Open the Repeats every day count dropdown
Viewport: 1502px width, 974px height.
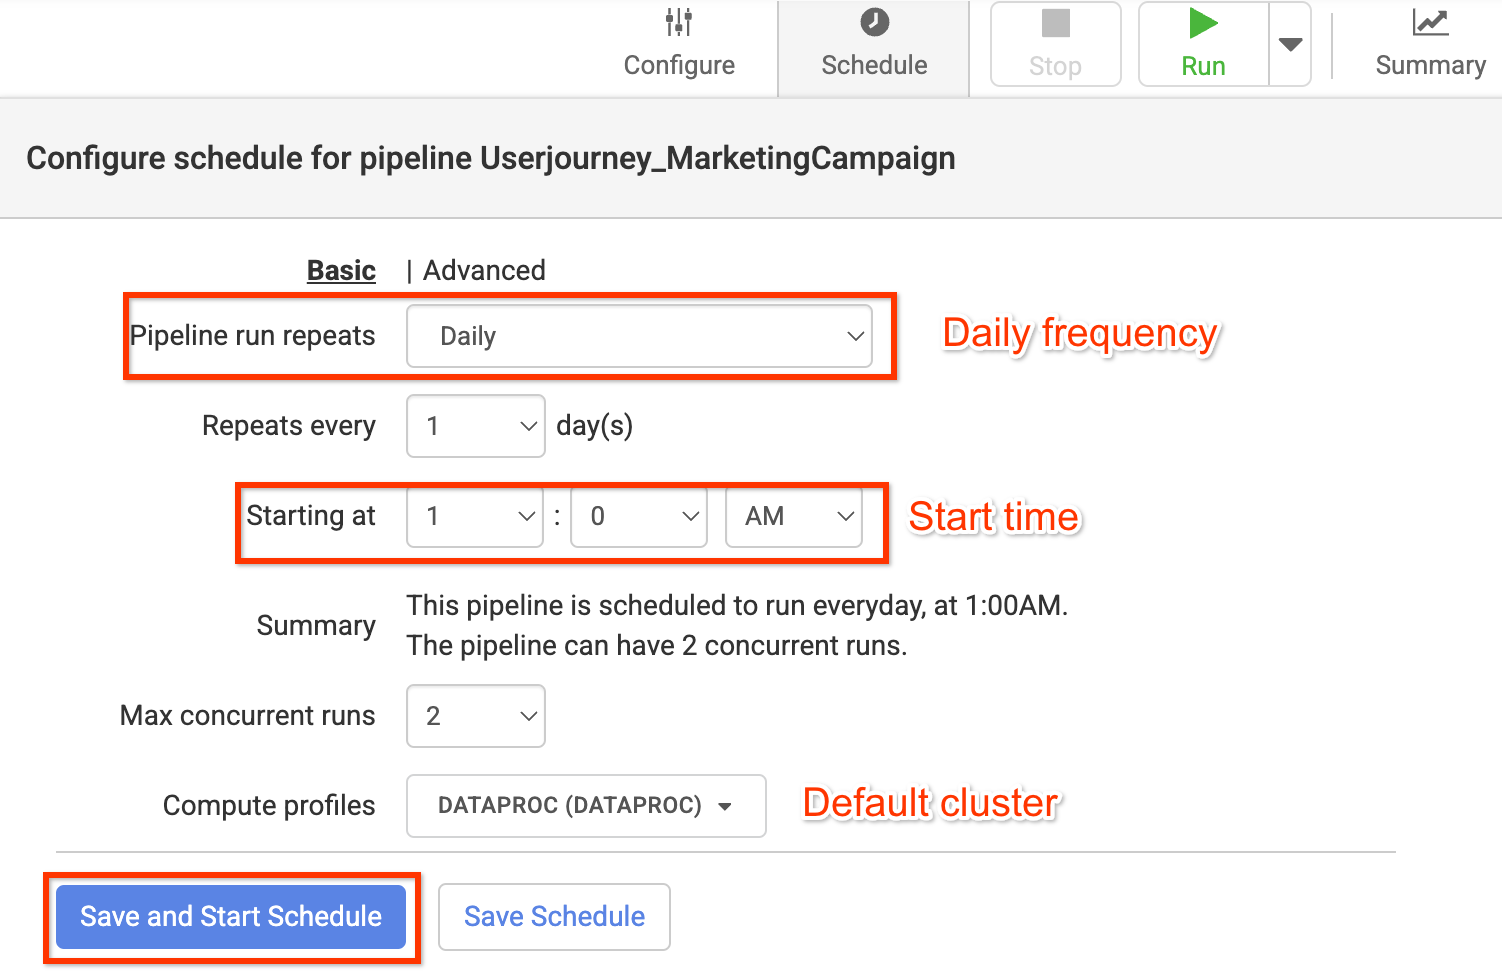tap(475, 426)
